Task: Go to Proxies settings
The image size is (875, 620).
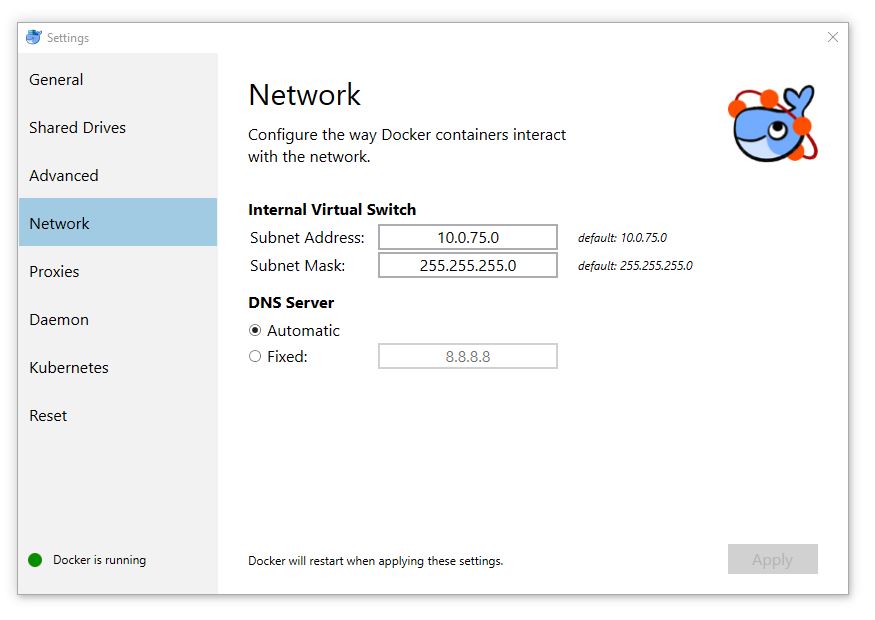Action: coord(118,271)
